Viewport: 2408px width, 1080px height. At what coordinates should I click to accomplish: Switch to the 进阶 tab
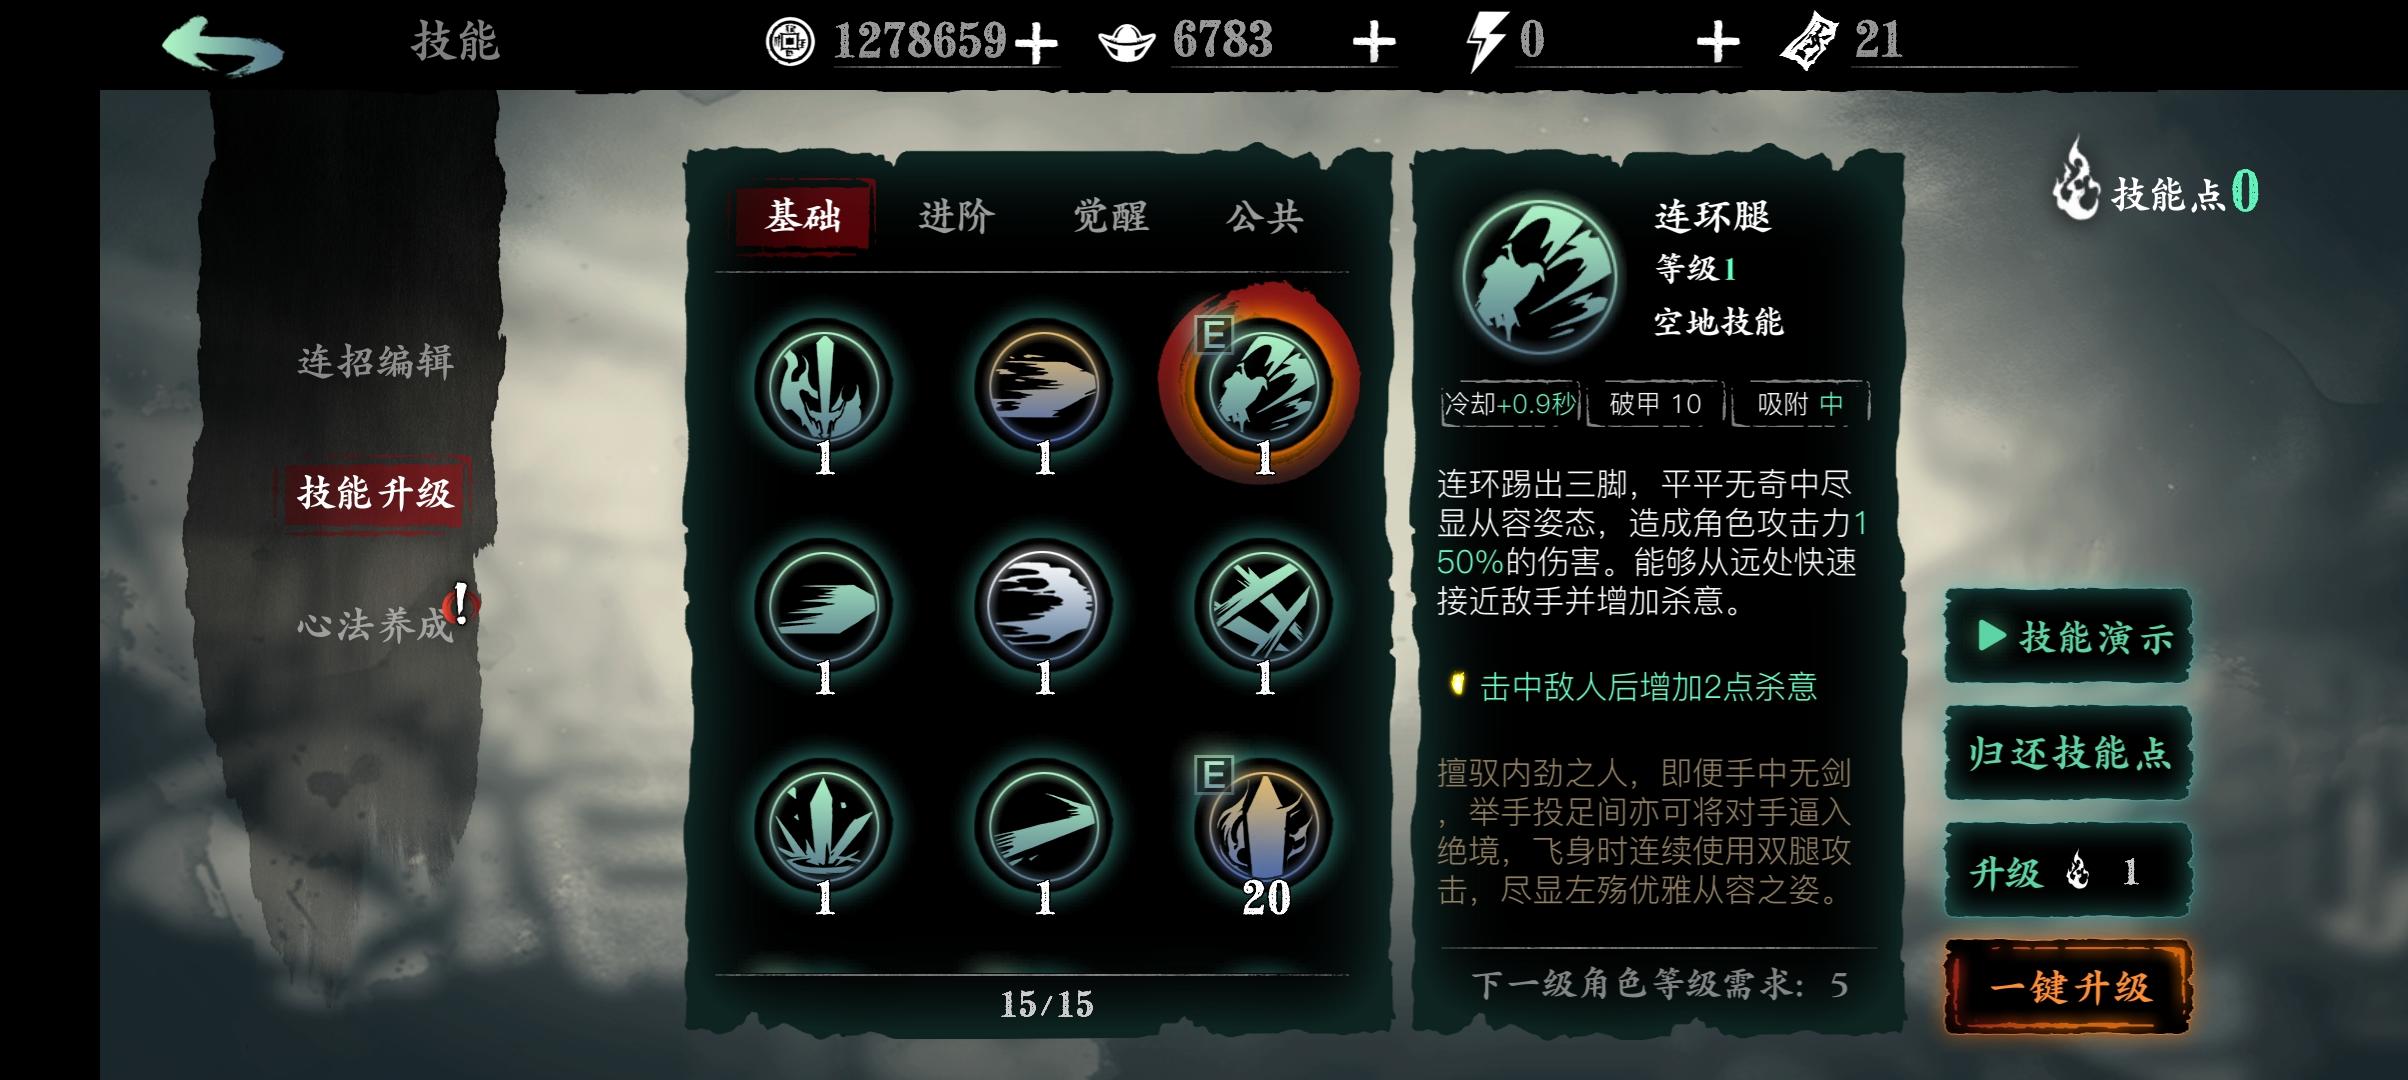[956, 216]
